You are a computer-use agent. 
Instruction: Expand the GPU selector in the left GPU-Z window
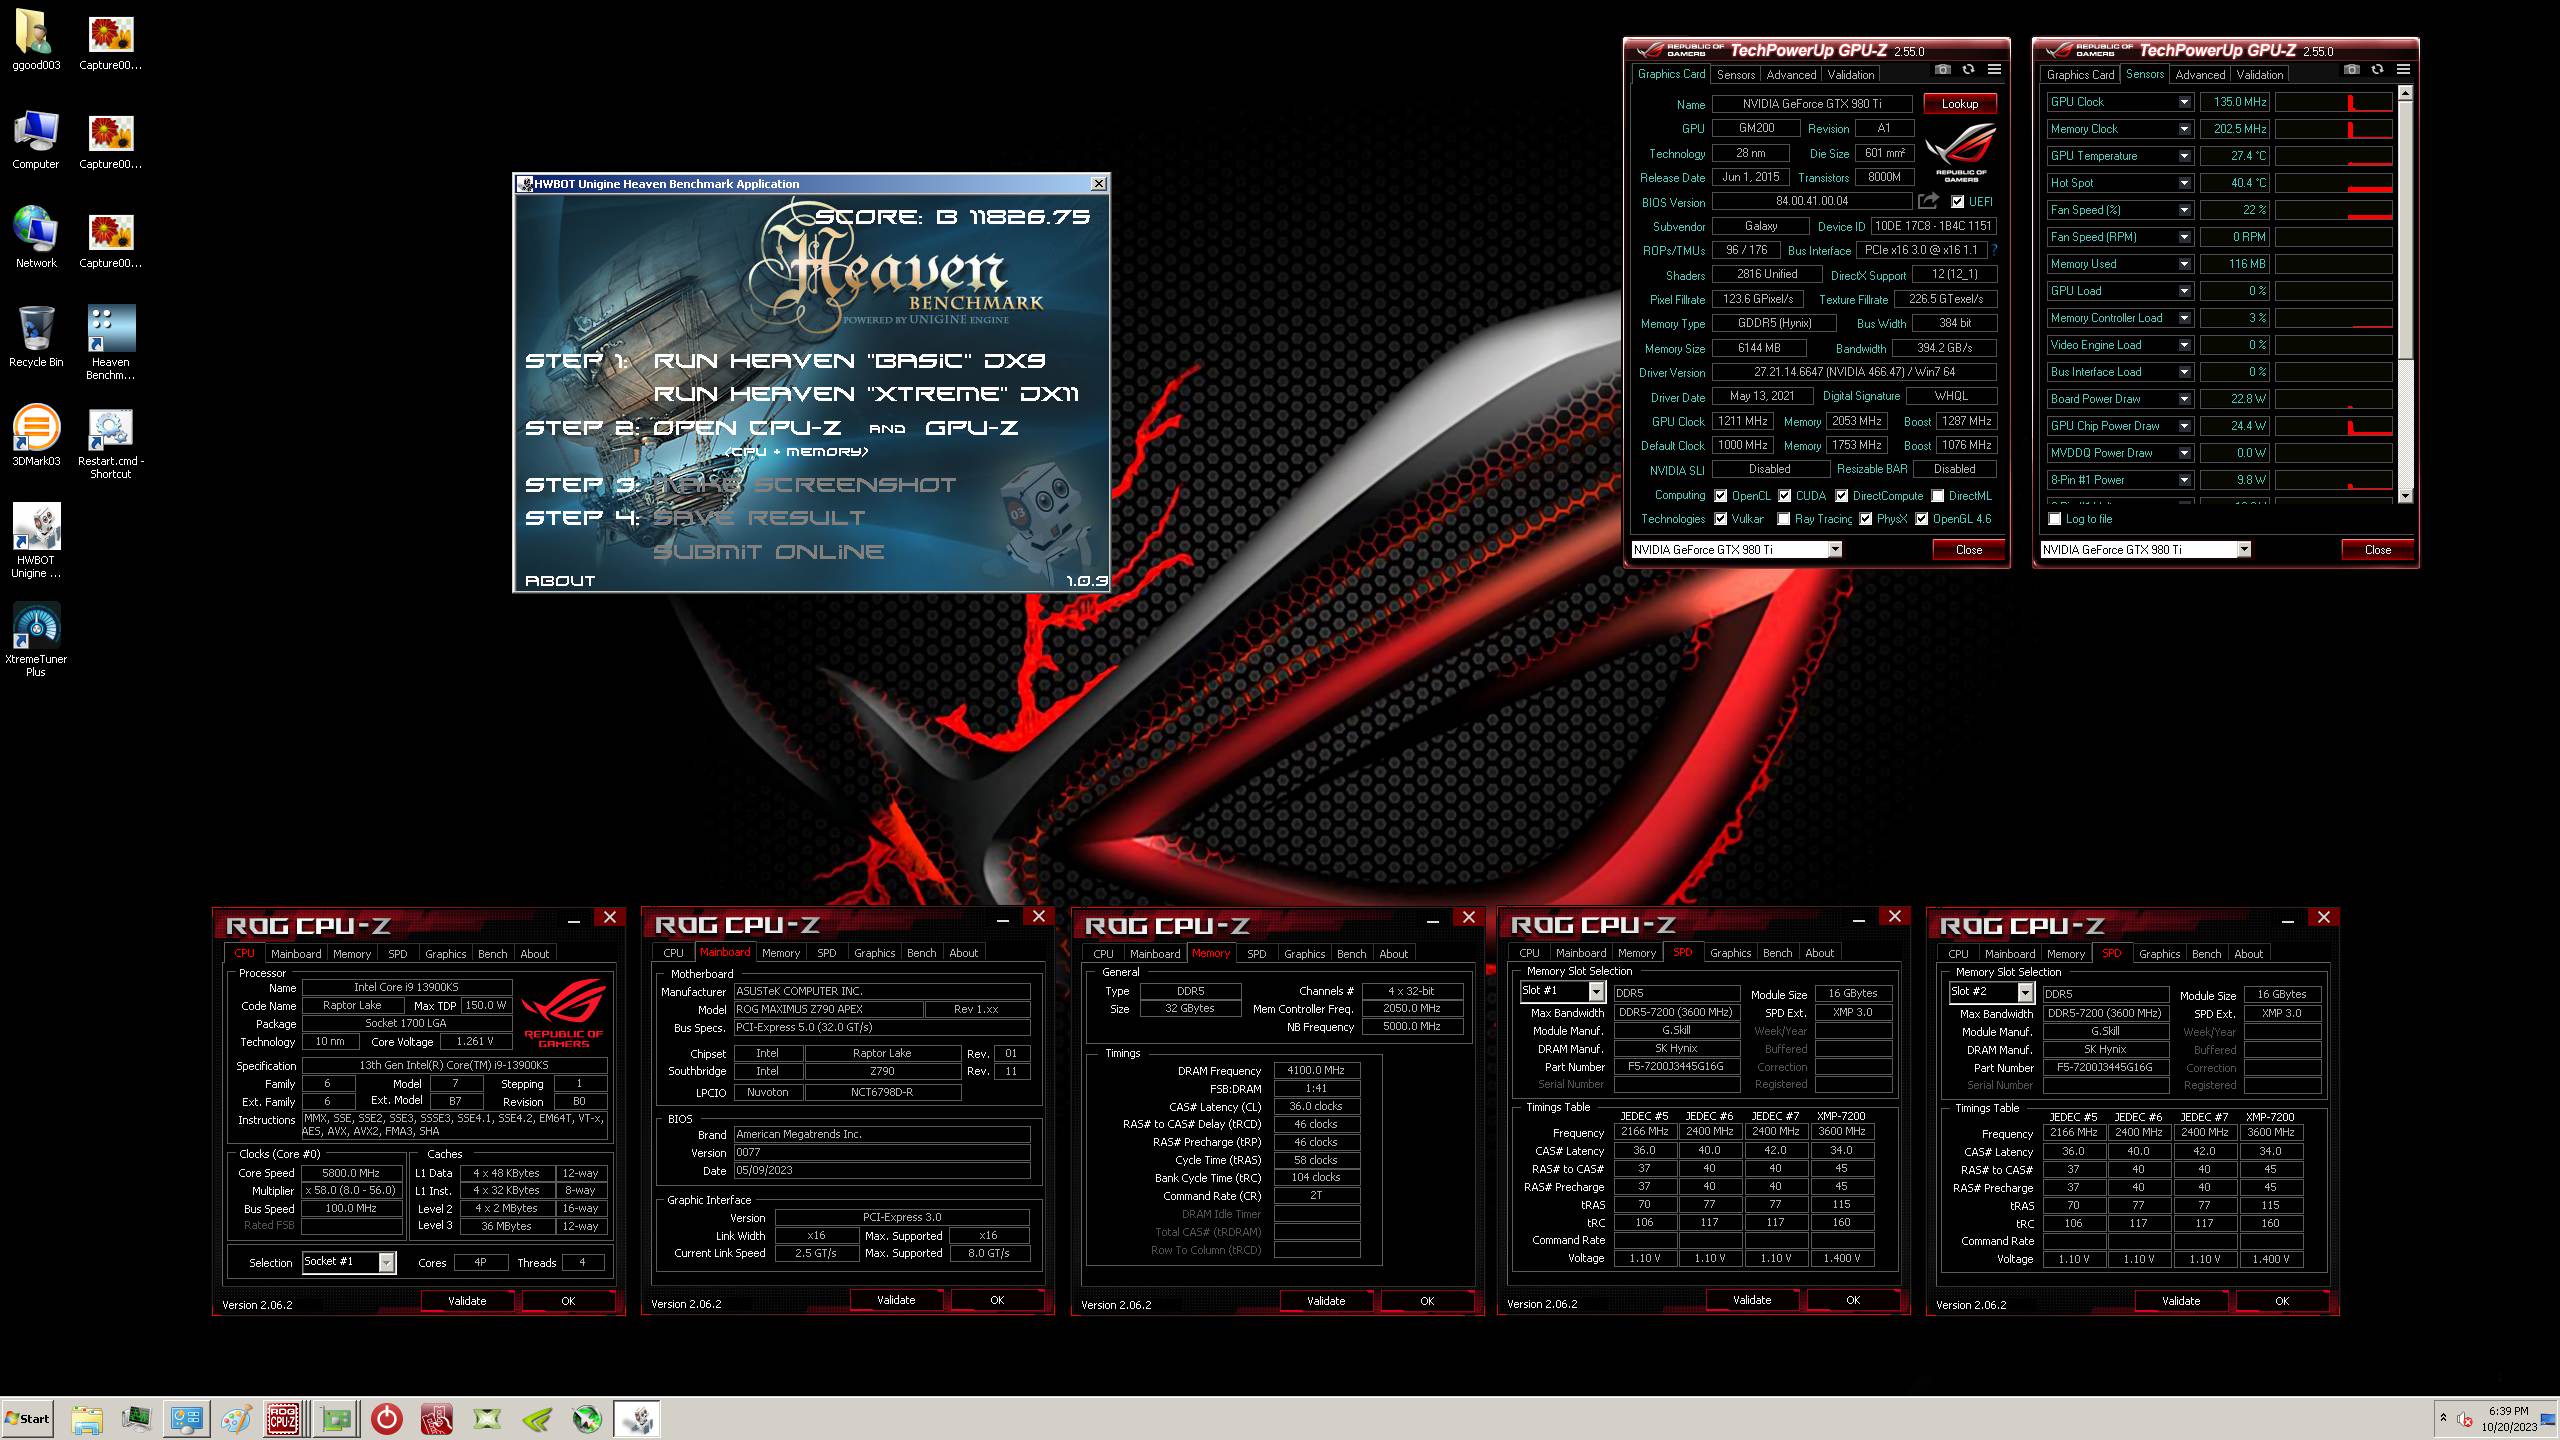[x=1835, y=549]
